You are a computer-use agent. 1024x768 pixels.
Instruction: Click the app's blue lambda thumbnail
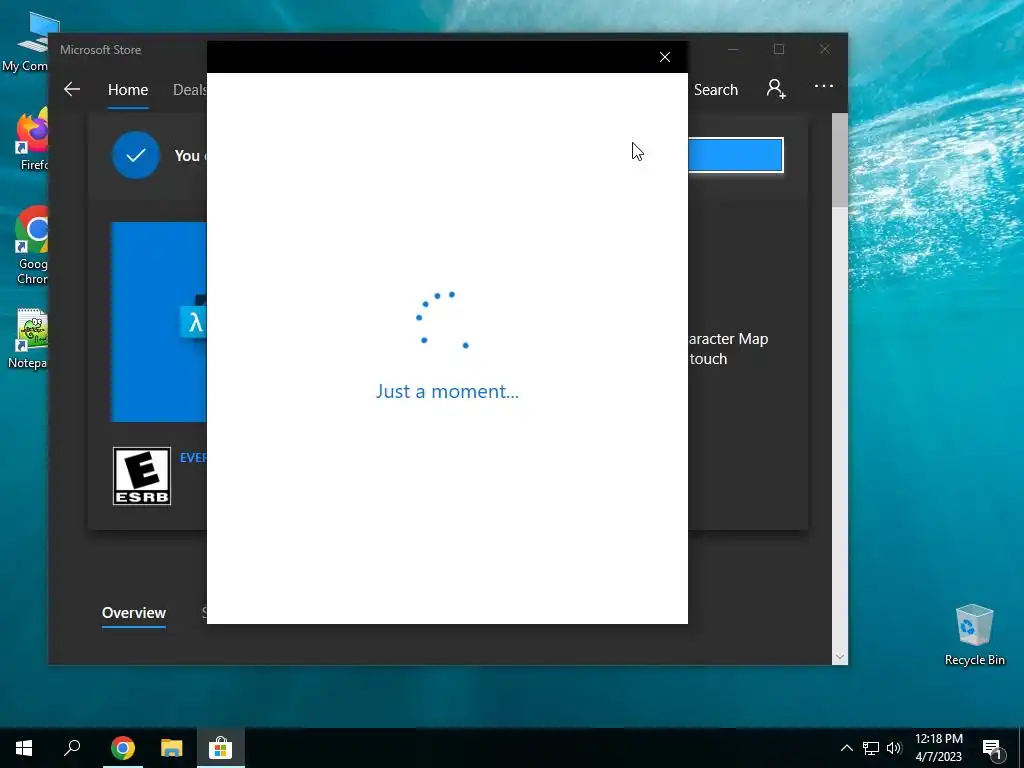pyautogui.click(x=159, y=322)
